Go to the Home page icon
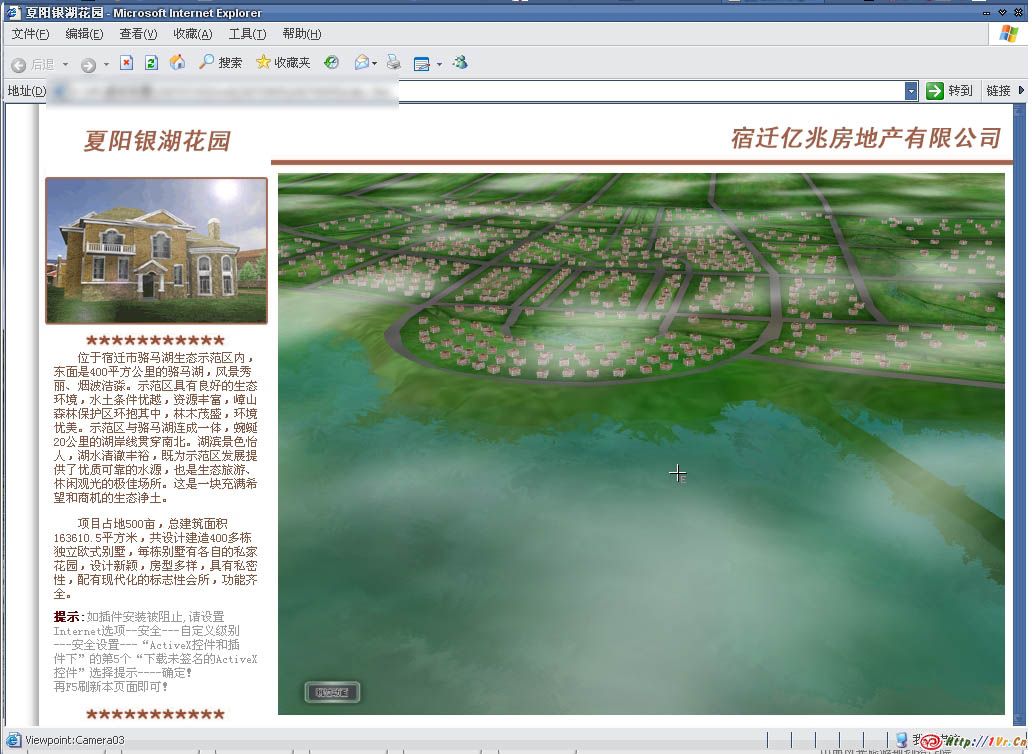 coord(177,63)
